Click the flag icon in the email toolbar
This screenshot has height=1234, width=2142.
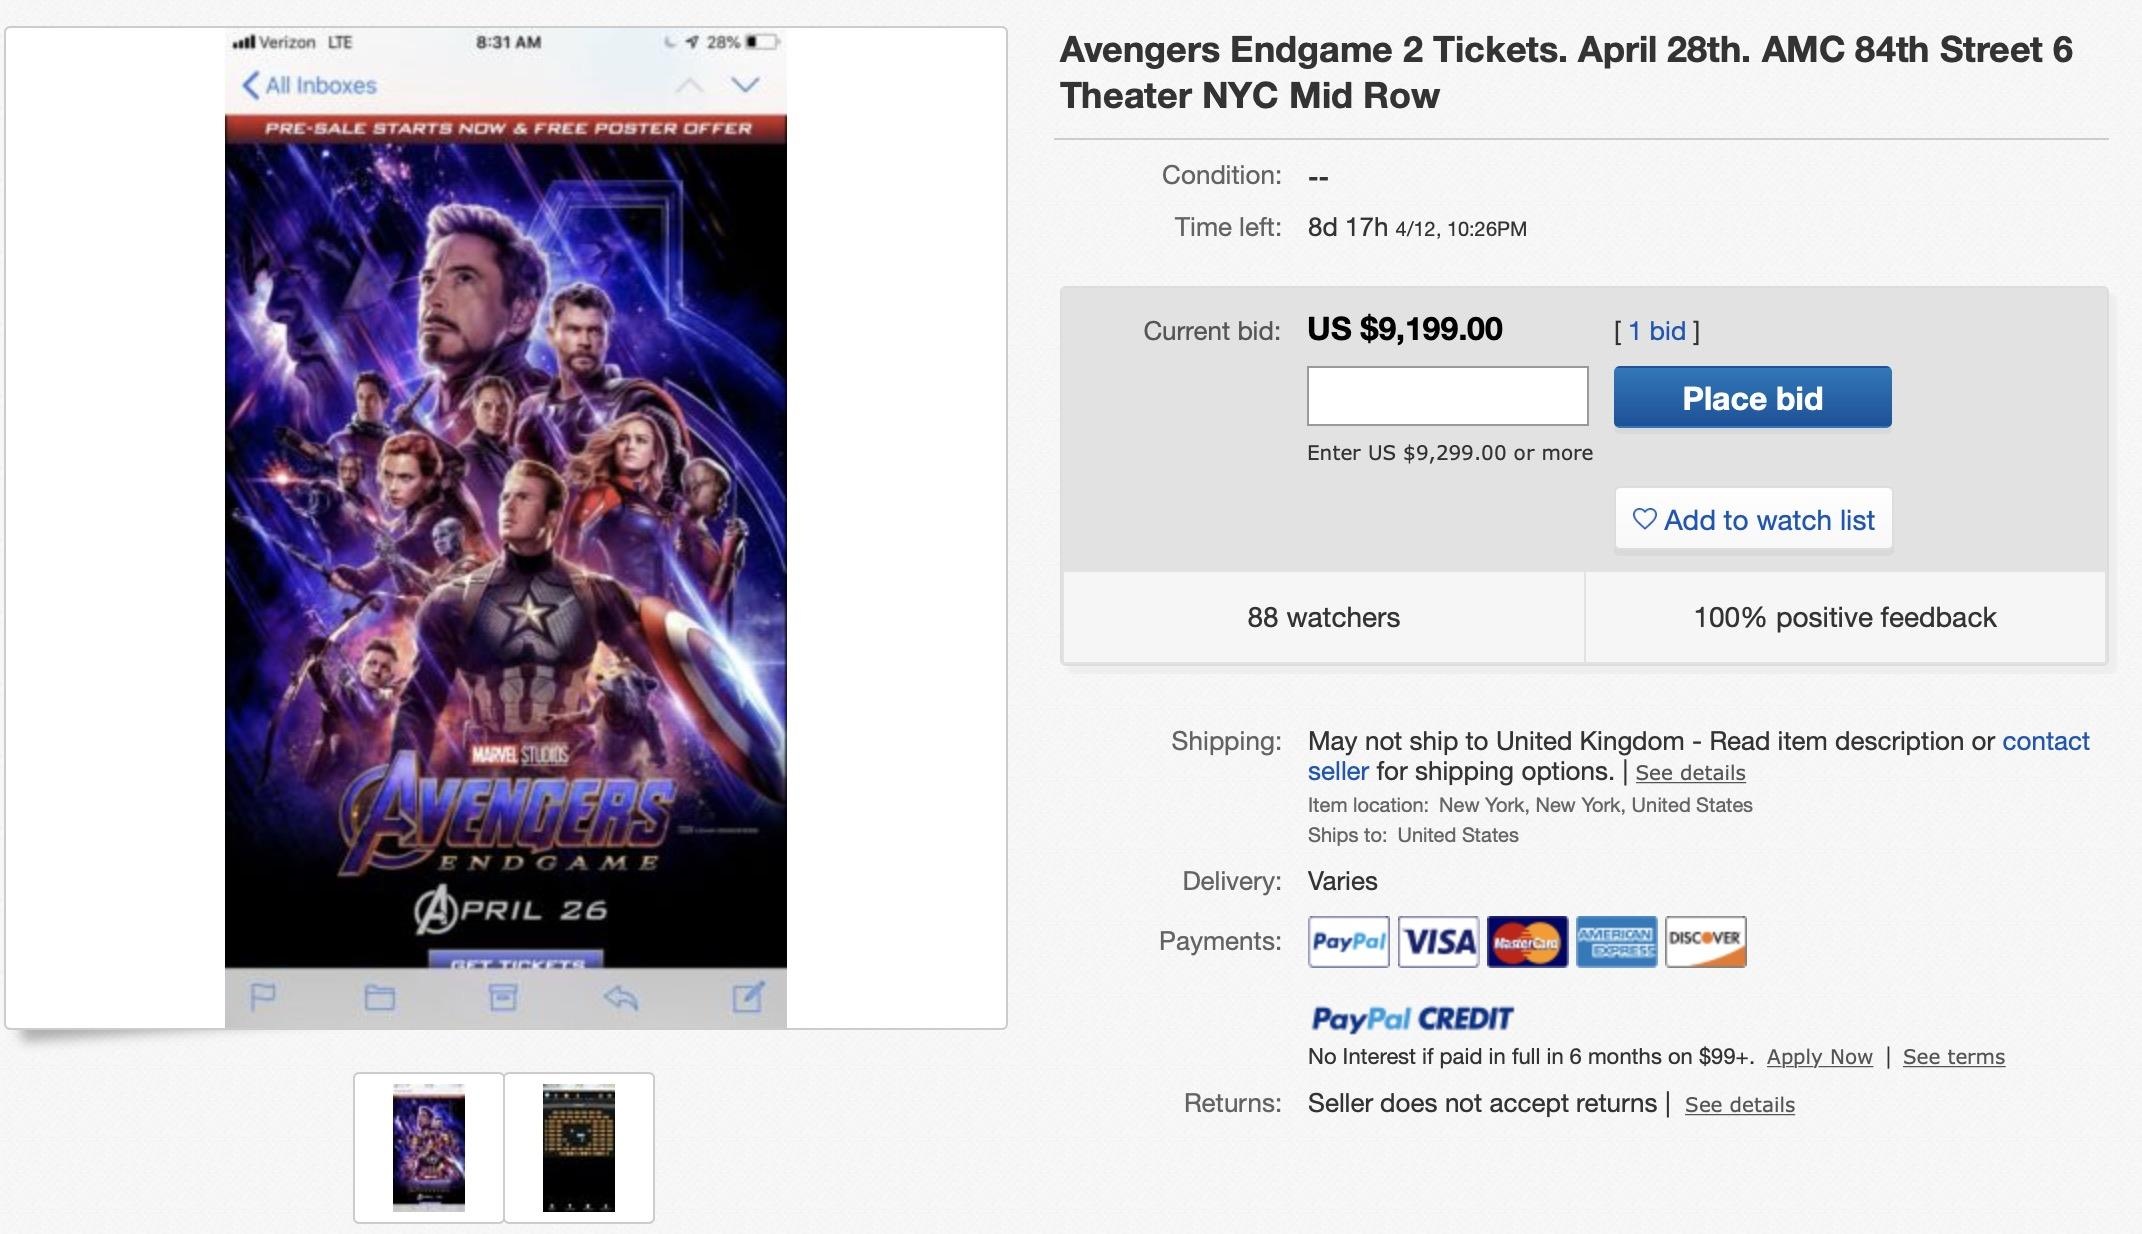[x=262, y=996]
